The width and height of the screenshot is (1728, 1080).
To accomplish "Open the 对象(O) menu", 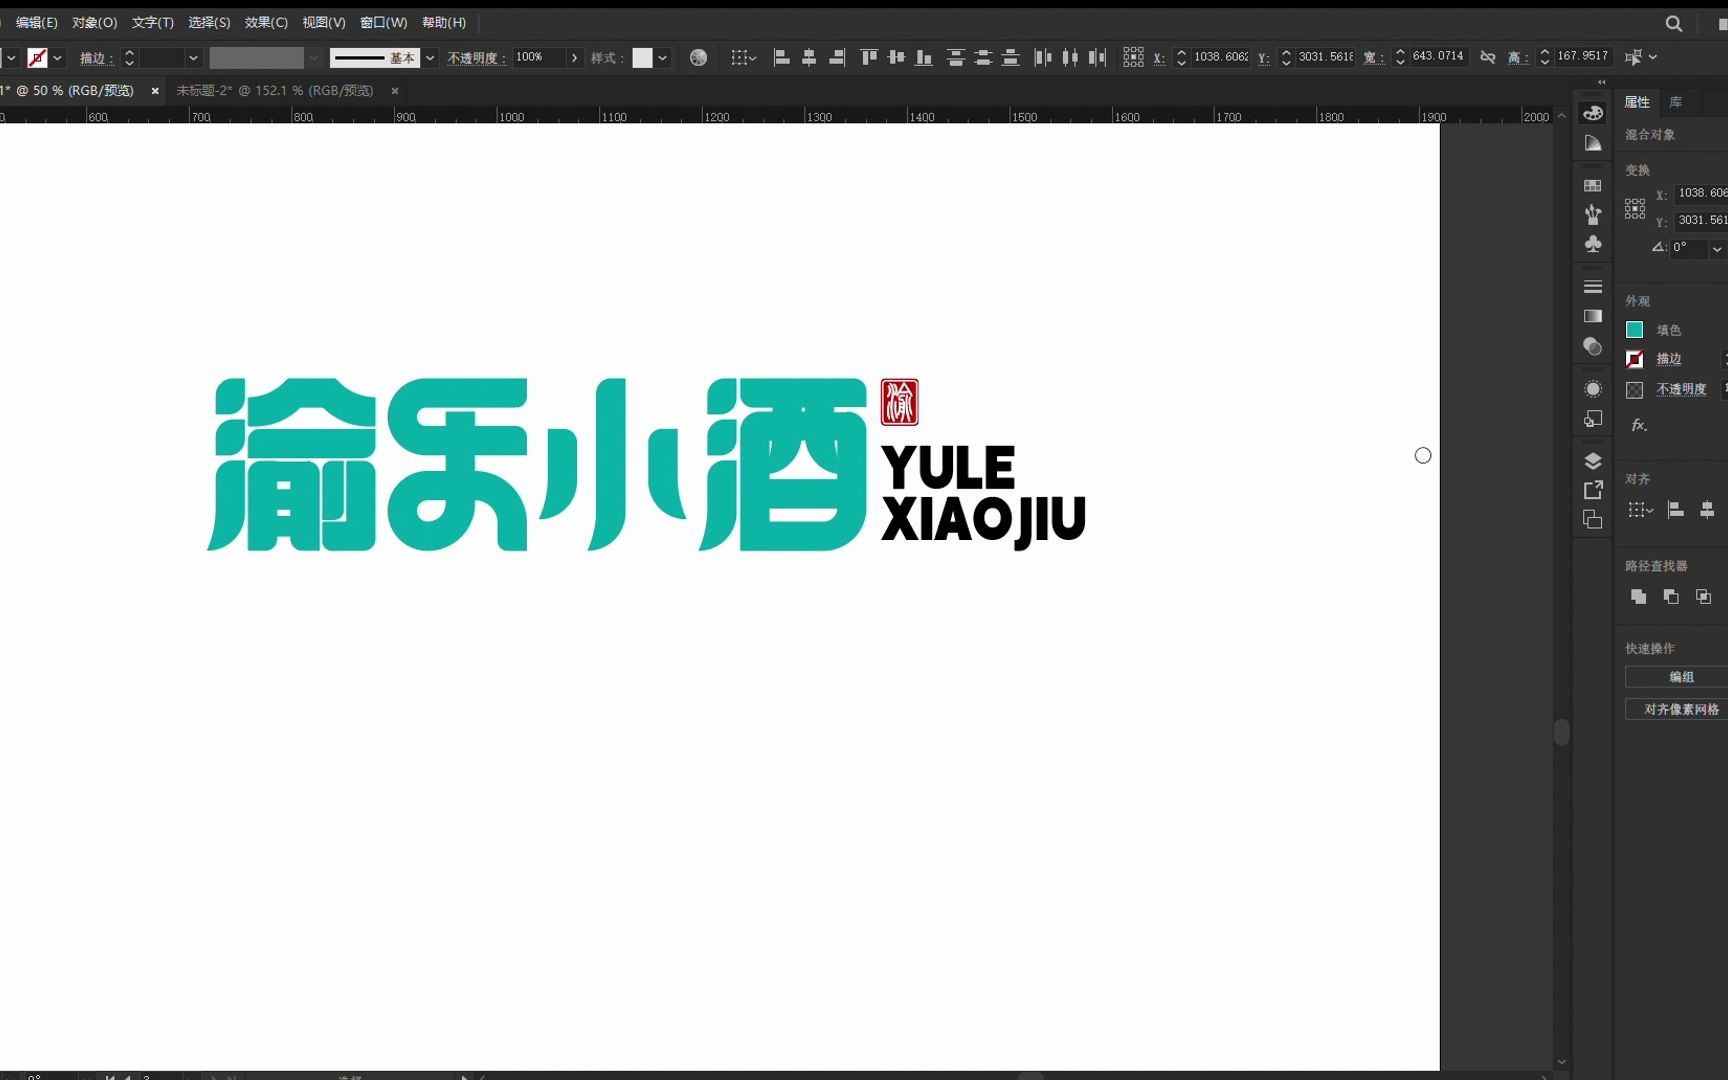I will 94,22.
